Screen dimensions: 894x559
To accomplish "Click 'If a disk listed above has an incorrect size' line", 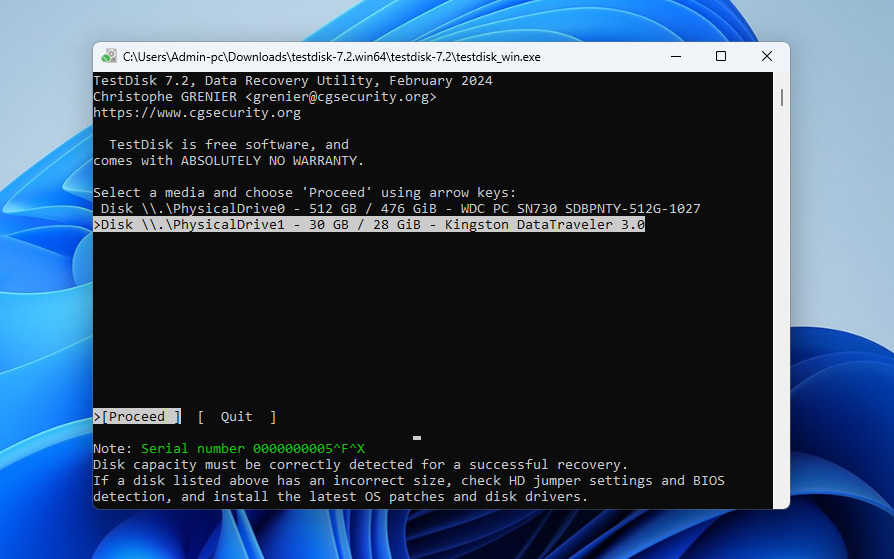I will click(409, 481).
